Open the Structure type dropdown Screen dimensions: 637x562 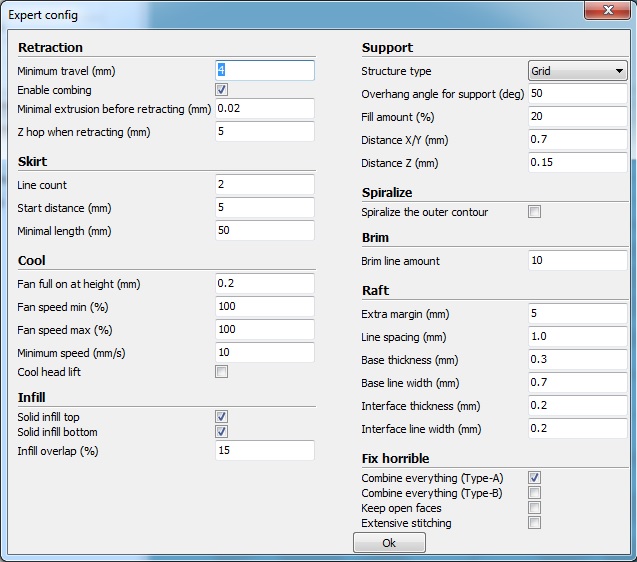577,71
